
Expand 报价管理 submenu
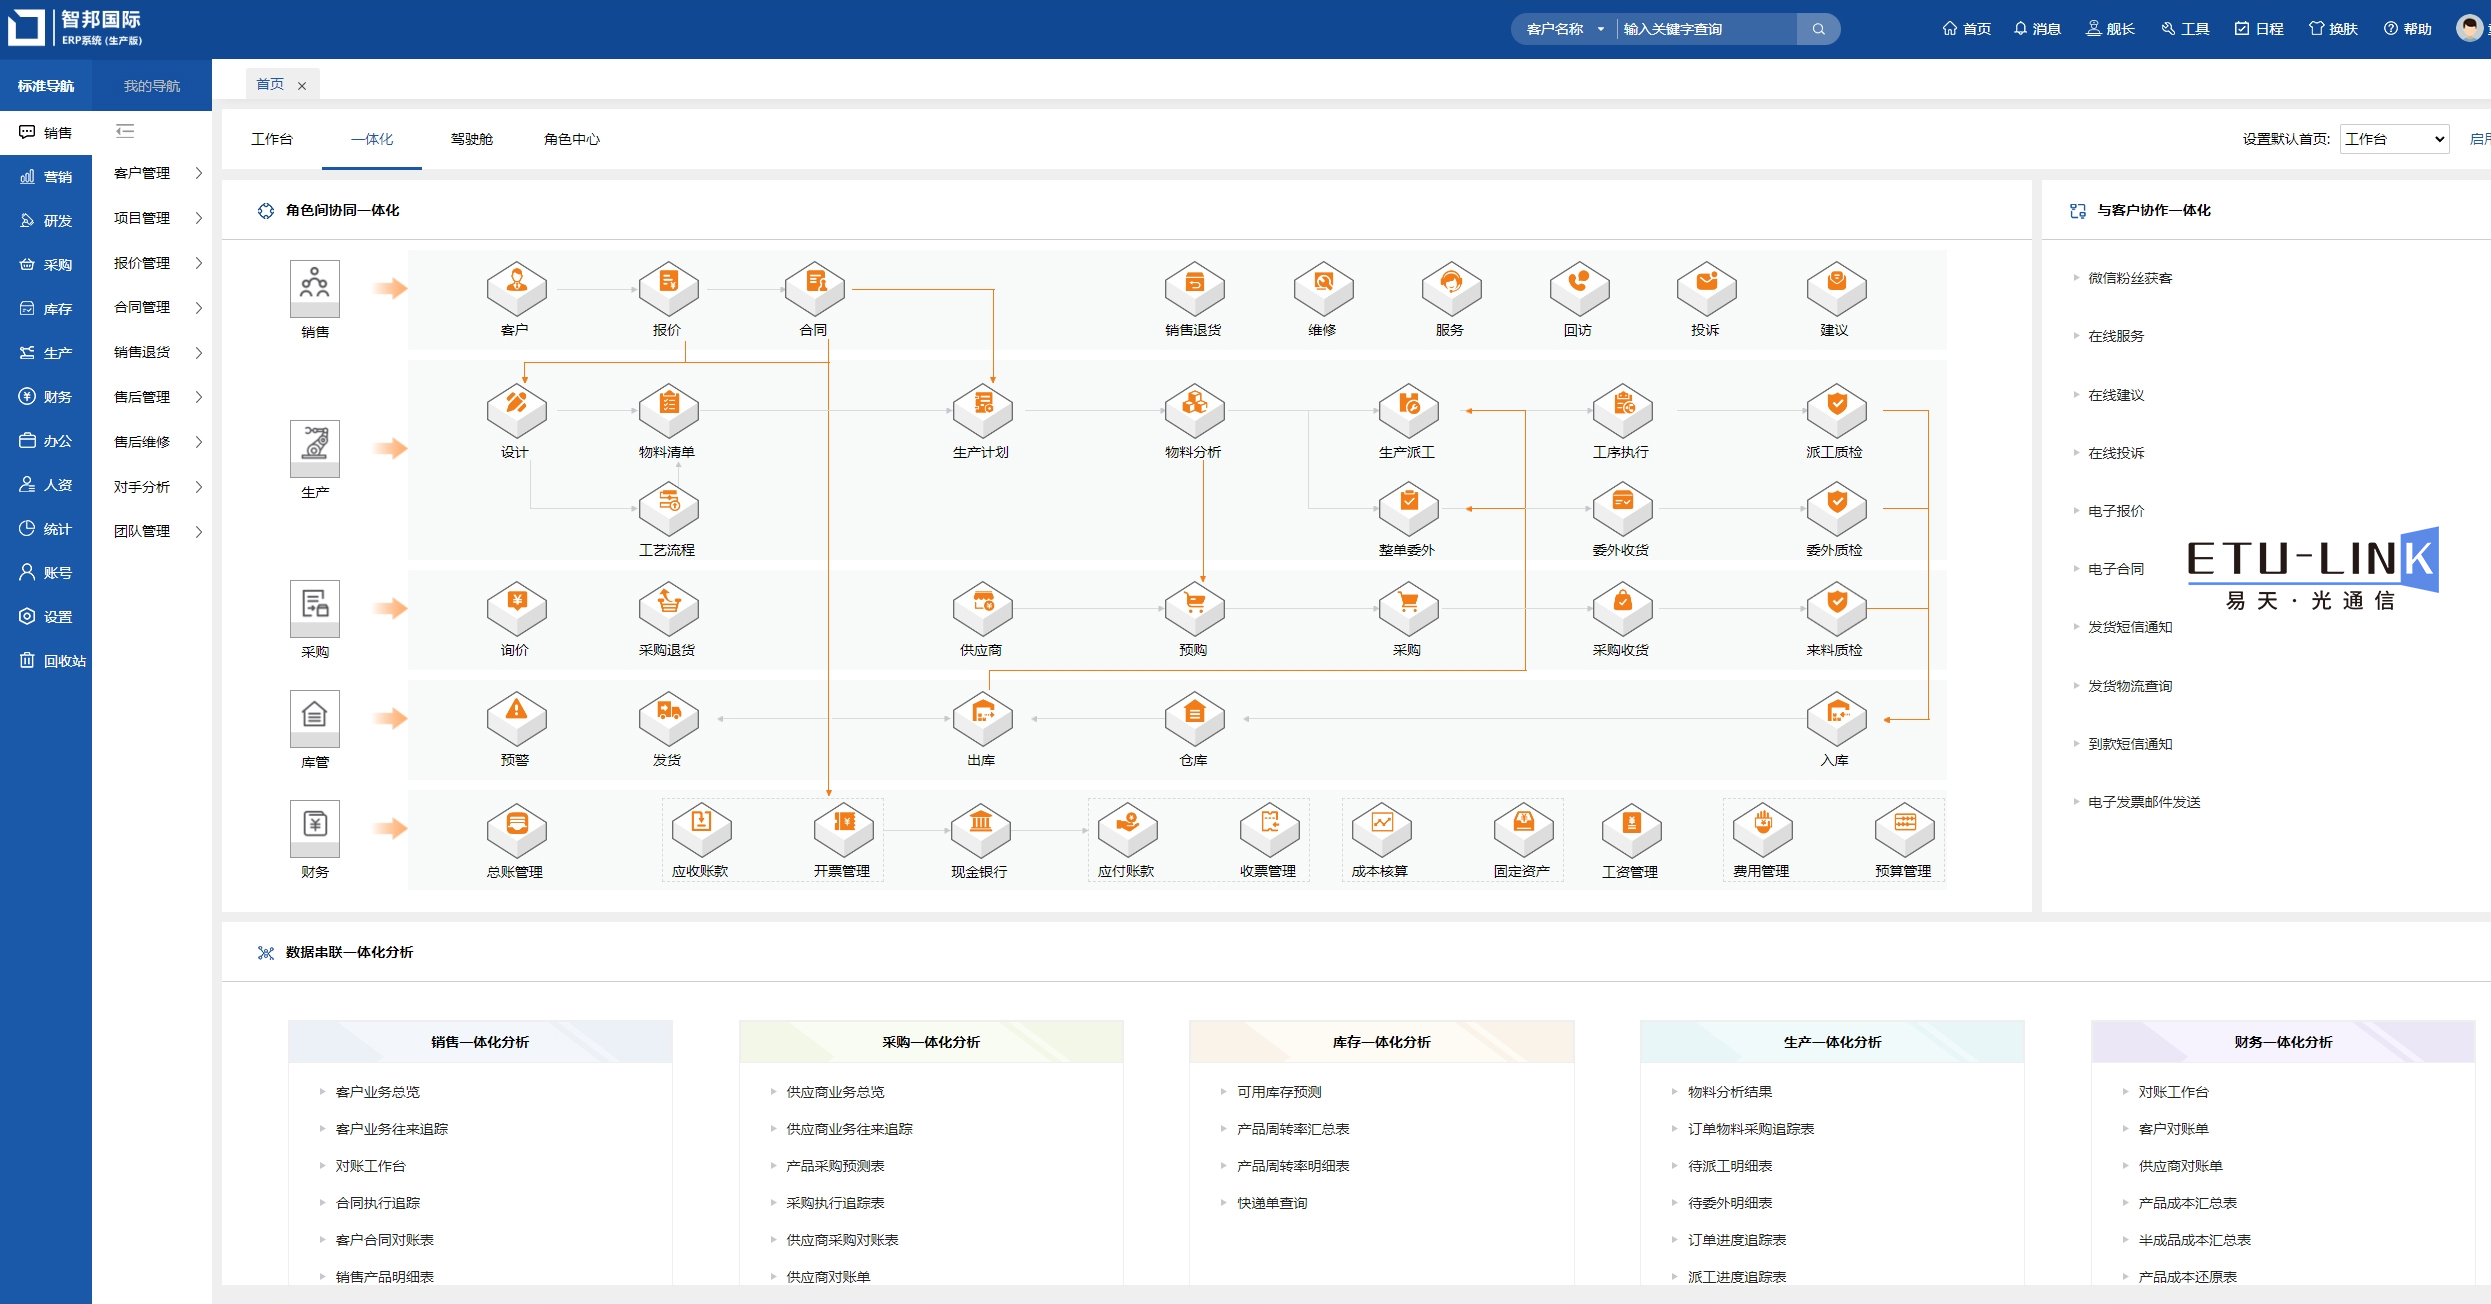(157, 263)
